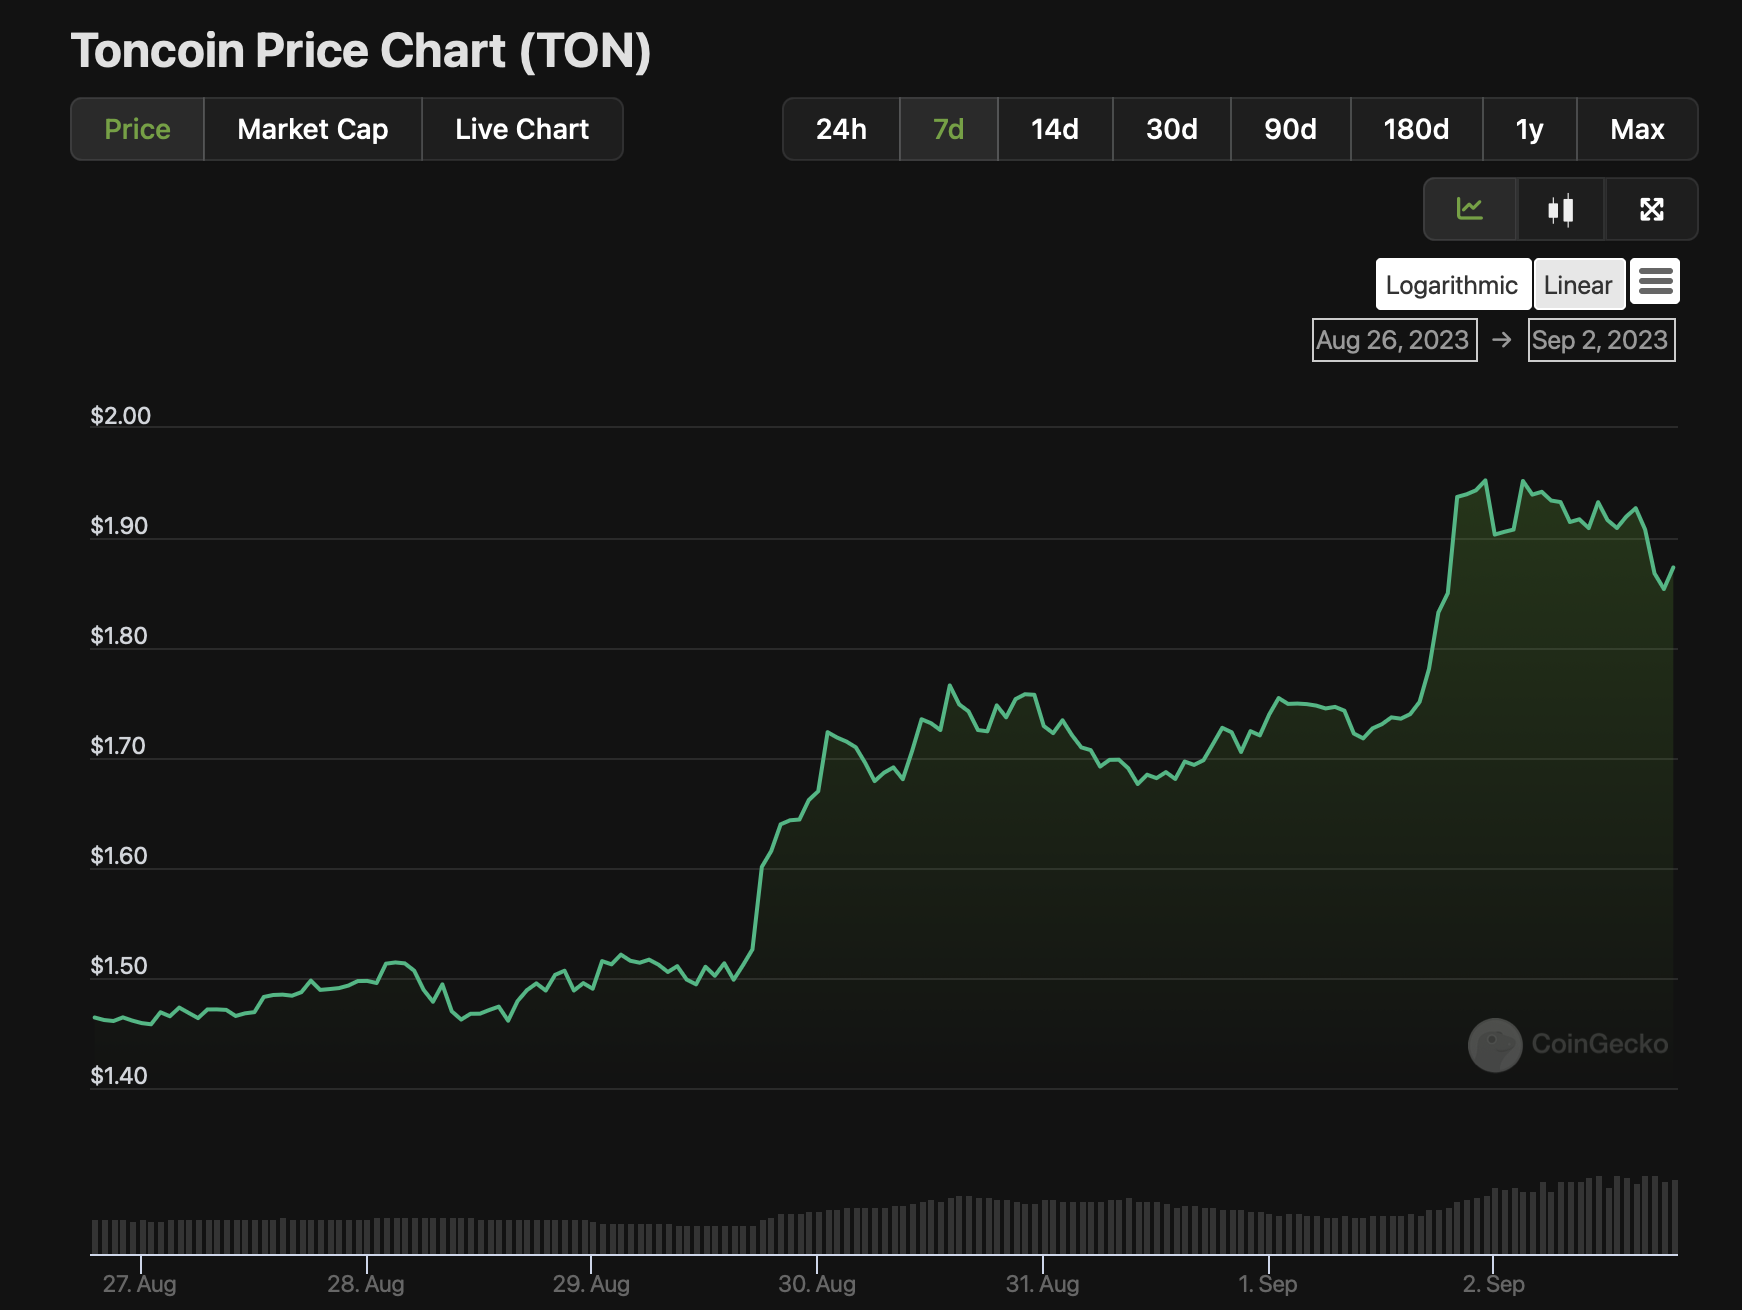This screenshot has width=1742, height=1310.
Task: Click the $1.90 axis label
Action: pos(119,526)
